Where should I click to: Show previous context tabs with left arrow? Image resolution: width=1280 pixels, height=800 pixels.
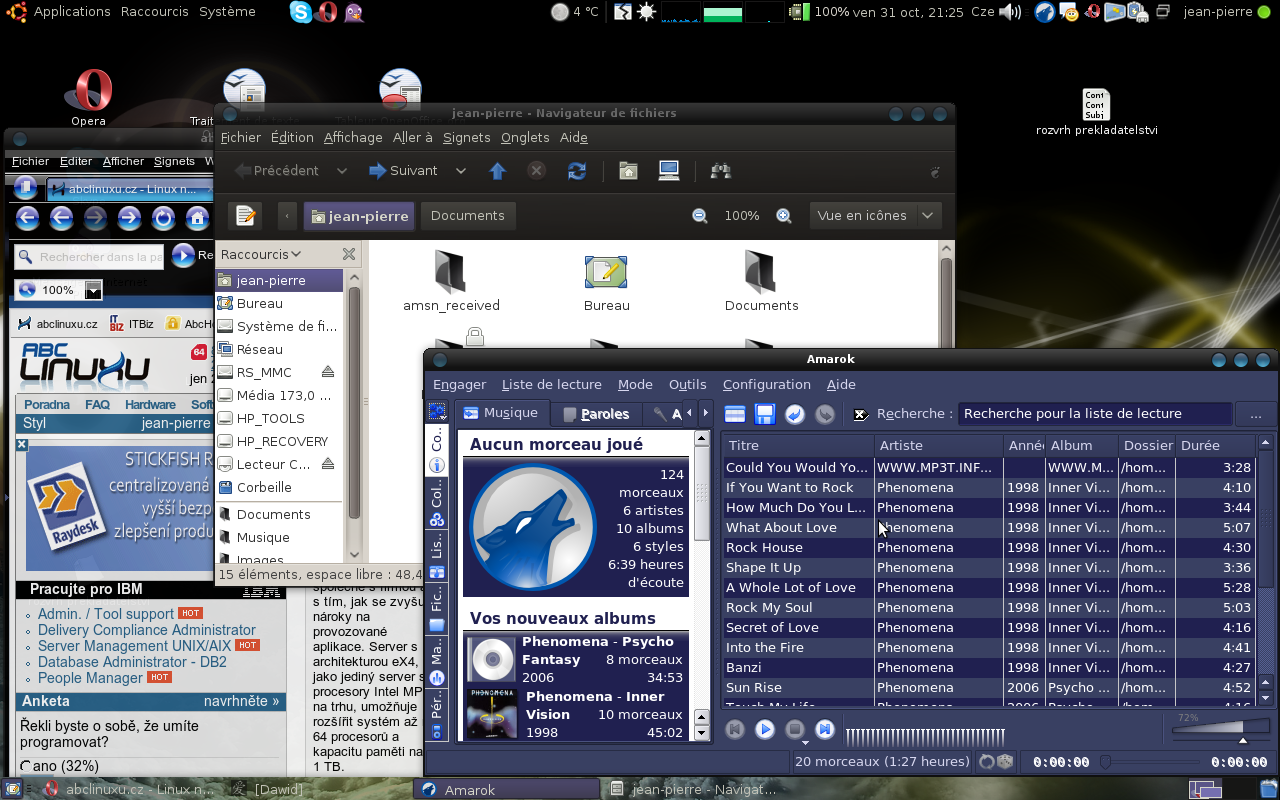689,413
